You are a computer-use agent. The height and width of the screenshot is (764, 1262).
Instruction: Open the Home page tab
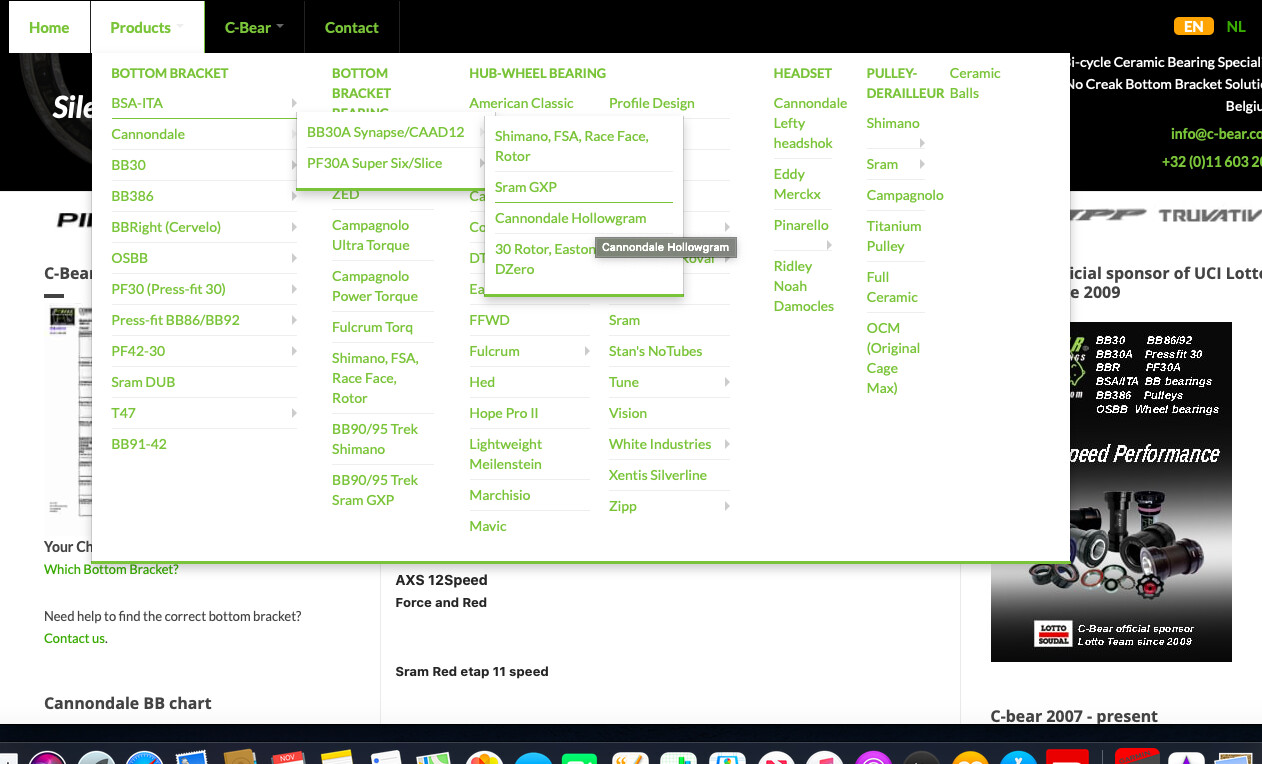coord(49,27)
